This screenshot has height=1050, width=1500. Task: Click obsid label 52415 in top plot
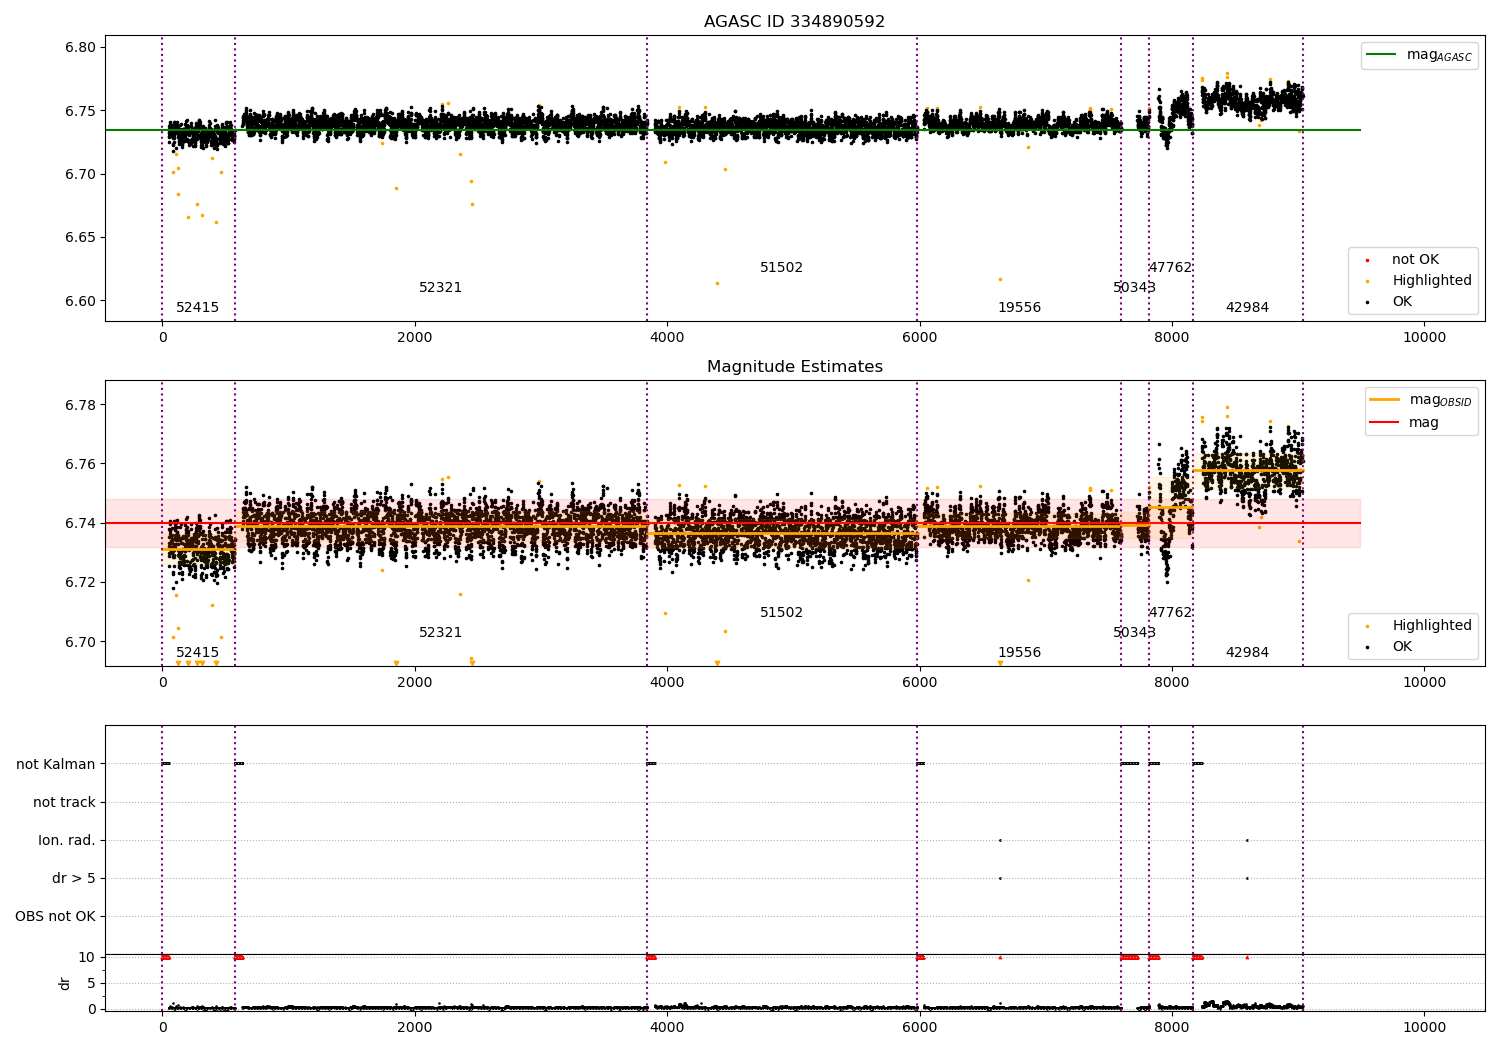[x=197, y=308]
